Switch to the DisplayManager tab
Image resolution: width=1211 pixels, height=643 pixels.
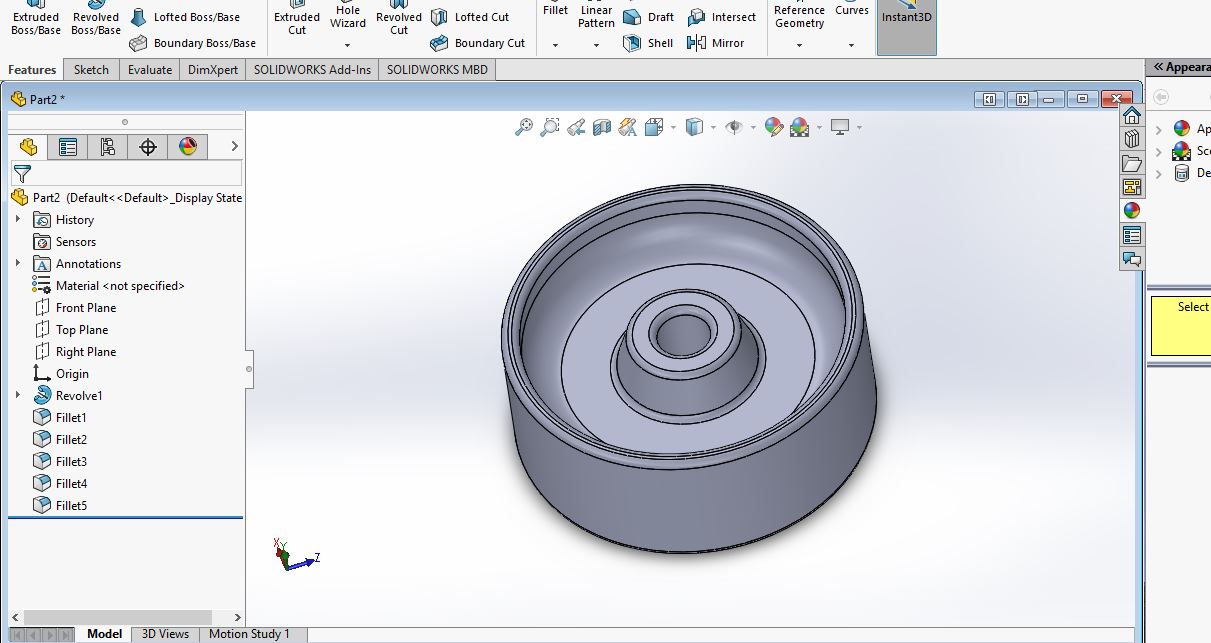pos(188,147)
